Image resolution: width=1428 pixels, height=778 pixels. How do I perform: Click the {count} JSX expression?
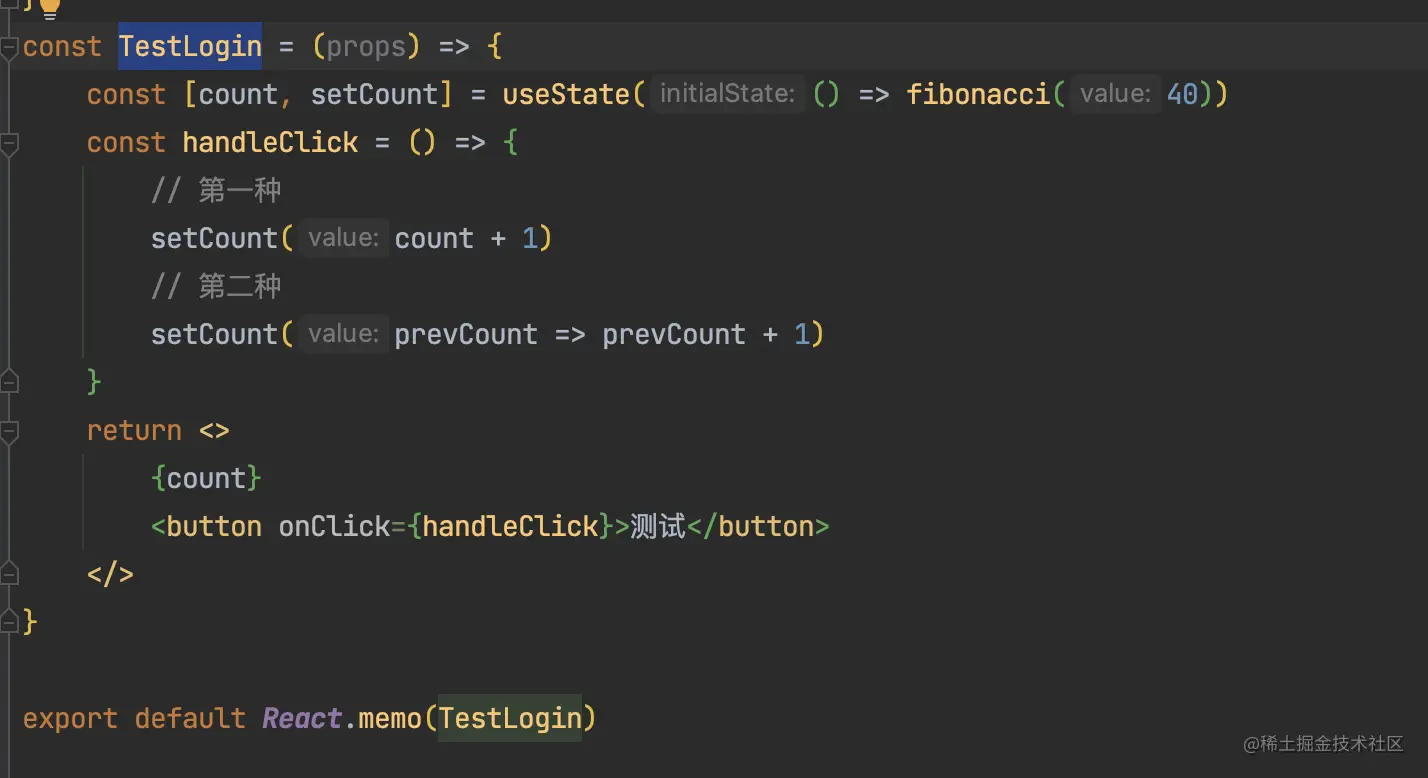pos(206,478)
